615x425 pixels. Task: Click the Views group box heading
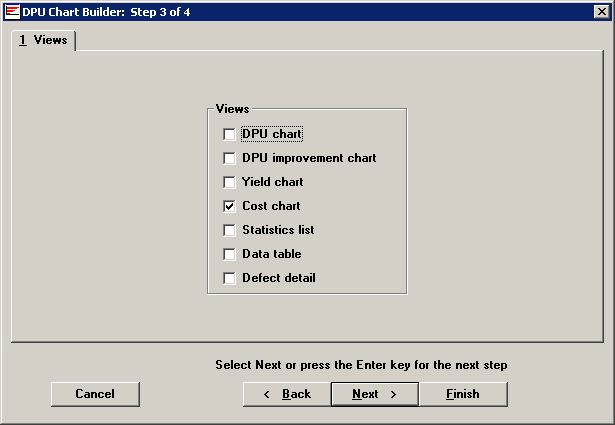click(x=232, y=108)
